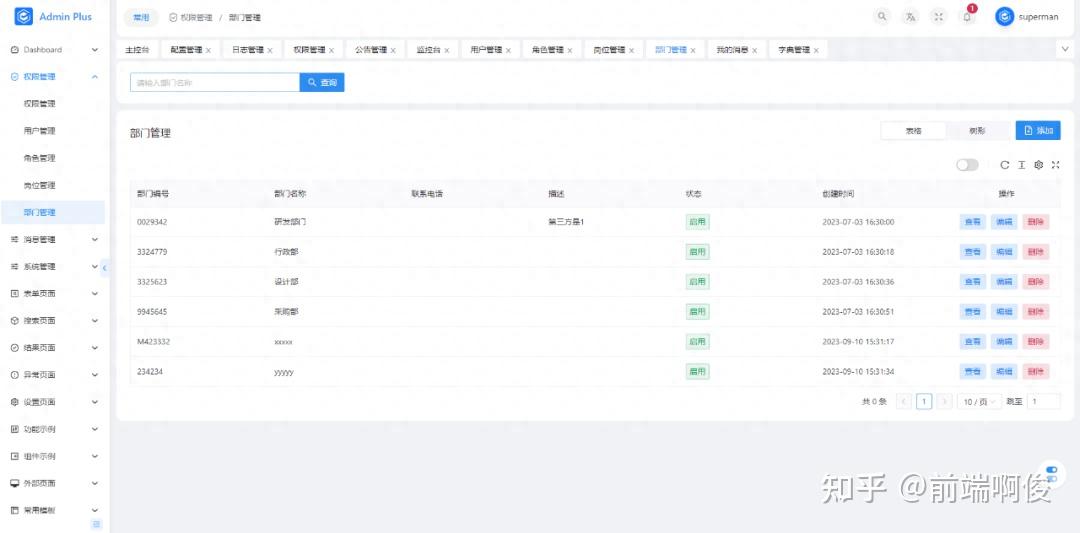
Task: Close the 配置管理 tab
Action: pos(208,50)
